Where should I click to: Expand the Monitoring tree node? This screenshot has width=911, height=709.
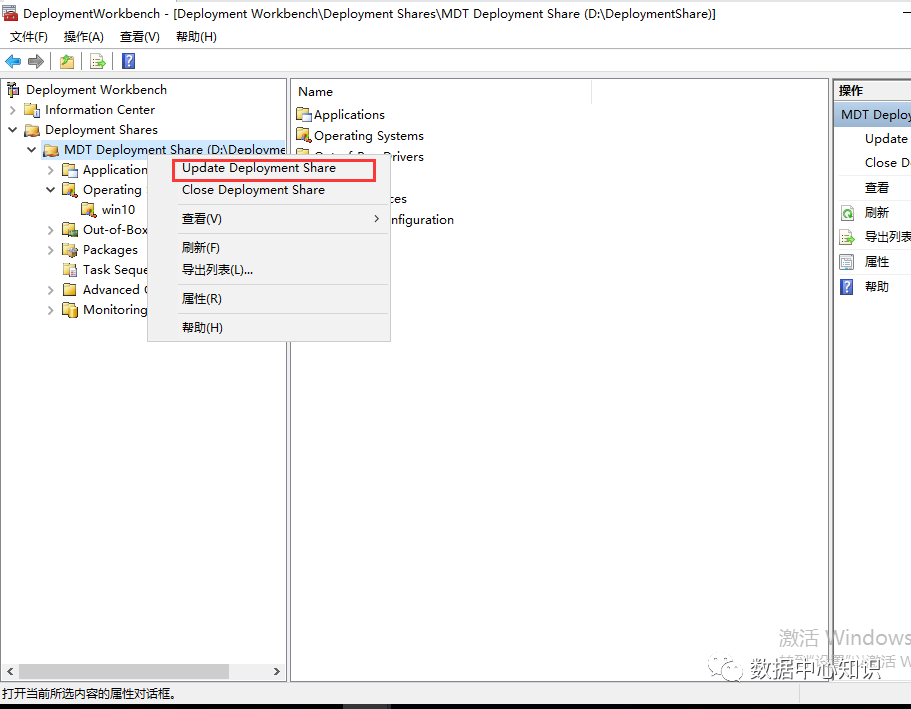(51, 310)
